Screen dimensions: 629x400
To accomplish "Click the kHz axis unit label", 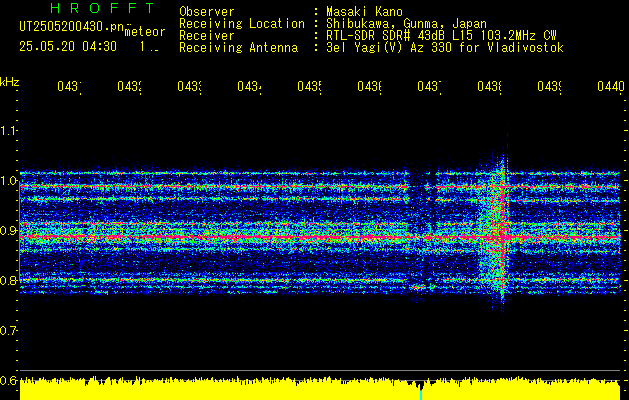I will [9, 83].
